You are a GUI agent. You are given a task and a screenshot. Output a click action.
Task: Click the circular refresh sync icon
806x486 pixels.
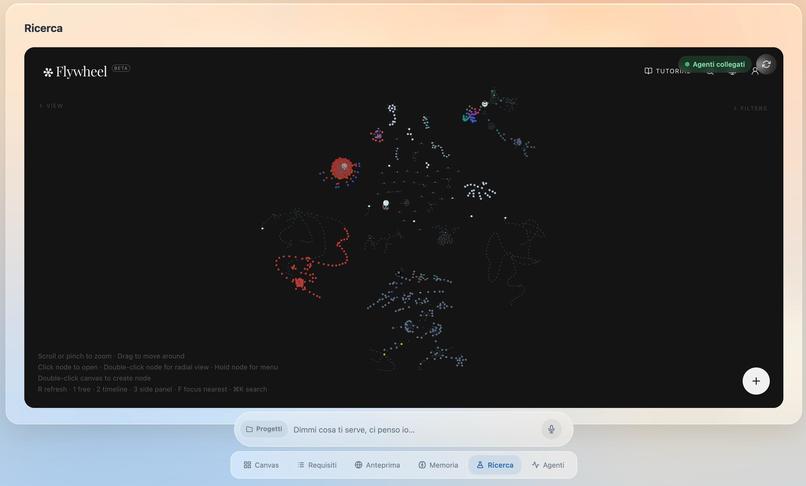(x=766, y=64)
